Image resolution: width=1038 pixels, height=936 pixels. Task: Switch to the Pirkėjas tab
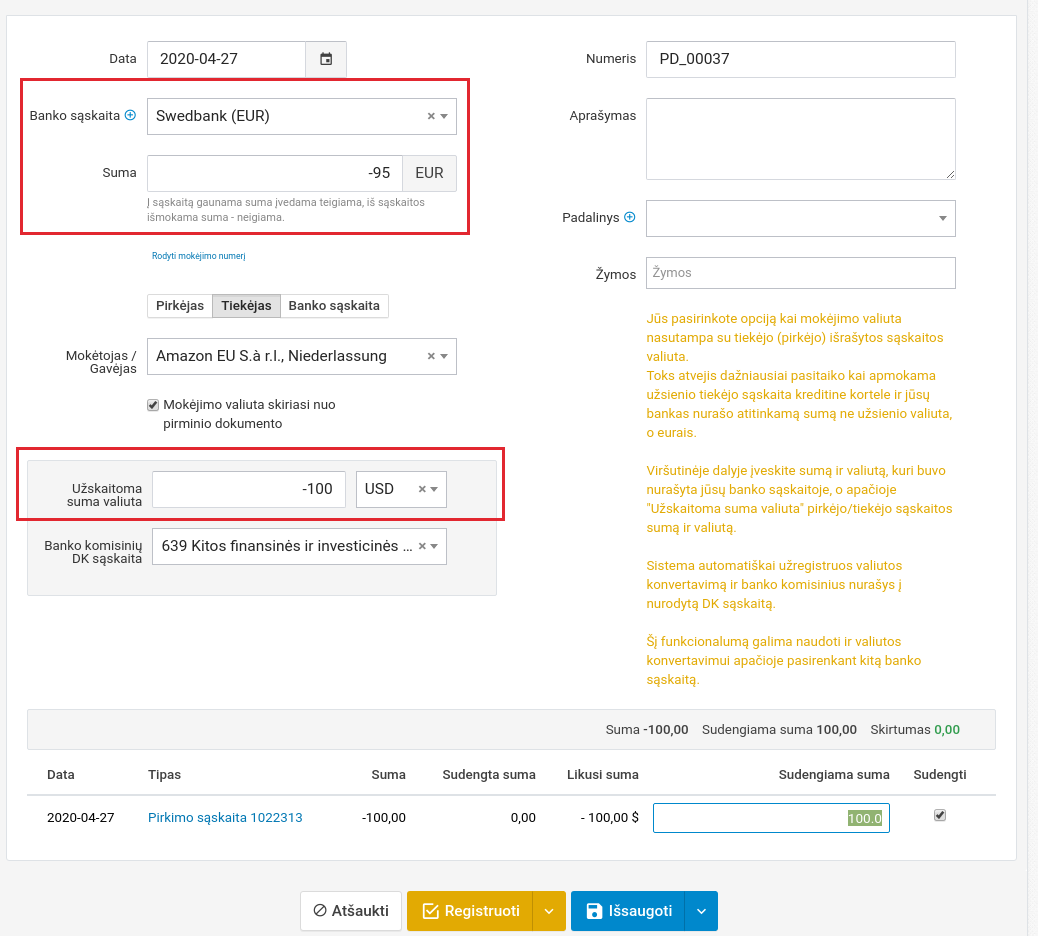click(x=180, y=306)
